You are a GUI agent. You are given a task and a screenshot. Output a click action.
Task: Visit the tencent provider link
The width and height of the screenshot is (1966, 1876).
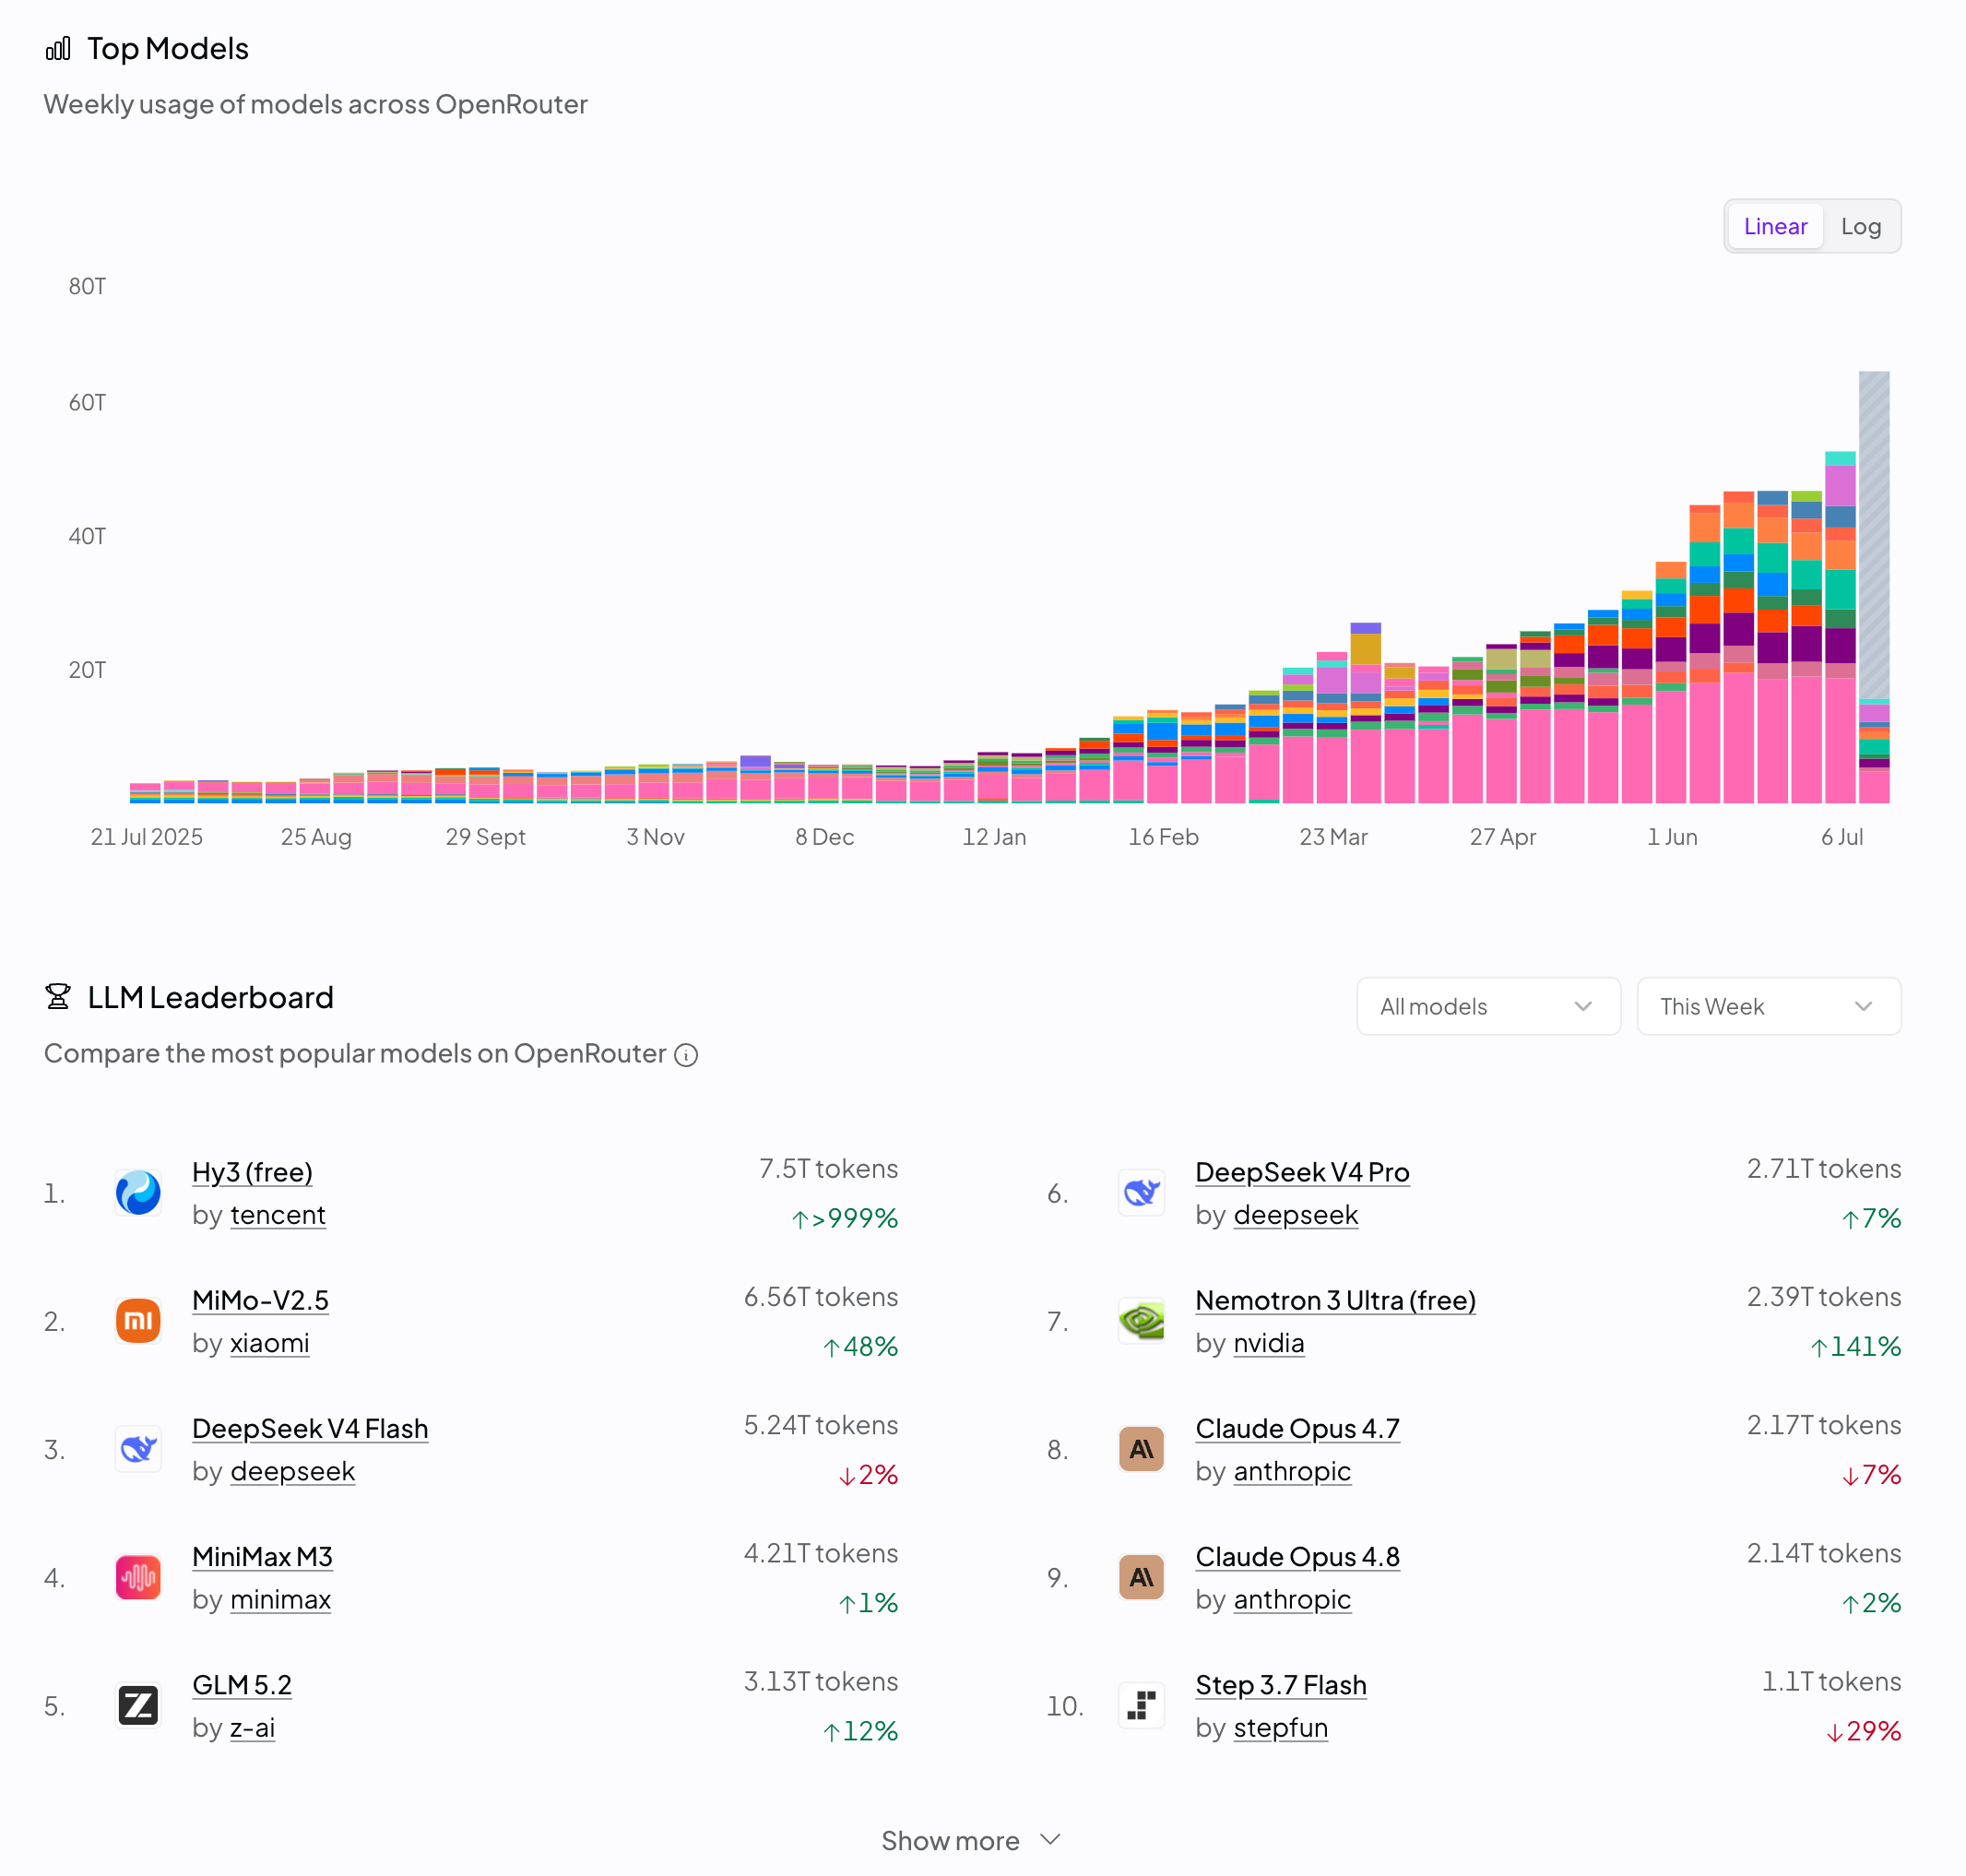[x=278, y=1215]
